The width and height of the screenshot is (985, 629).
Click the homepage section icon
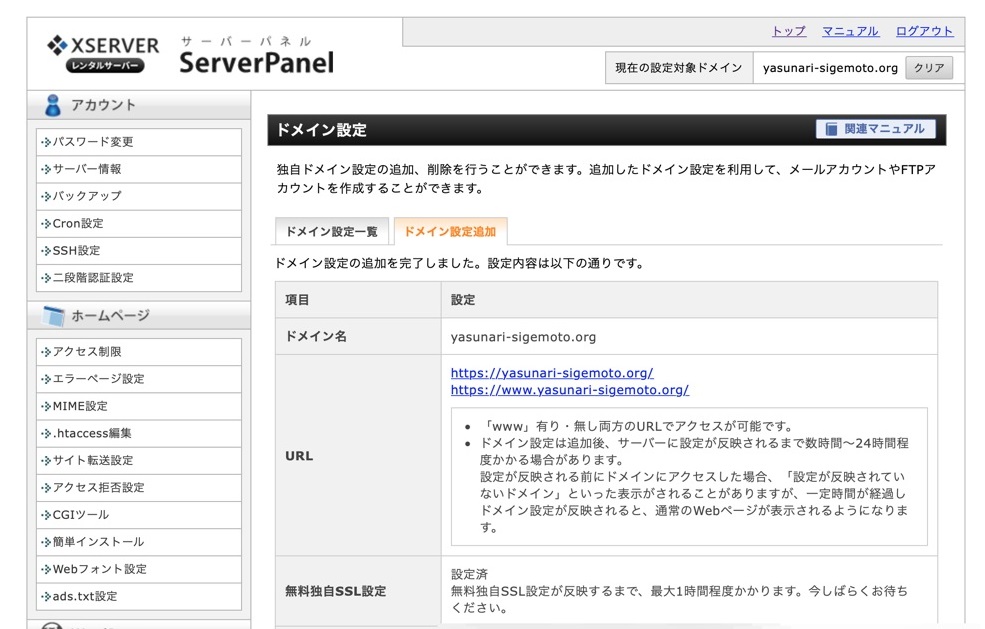coord(53,315)
